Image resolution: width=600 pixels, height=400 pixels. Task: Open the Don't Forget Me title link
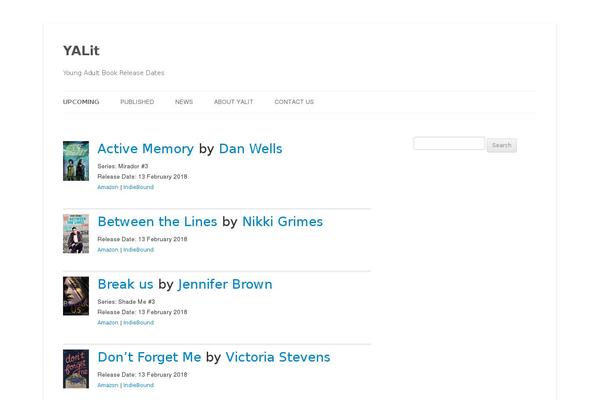[149, 357]
